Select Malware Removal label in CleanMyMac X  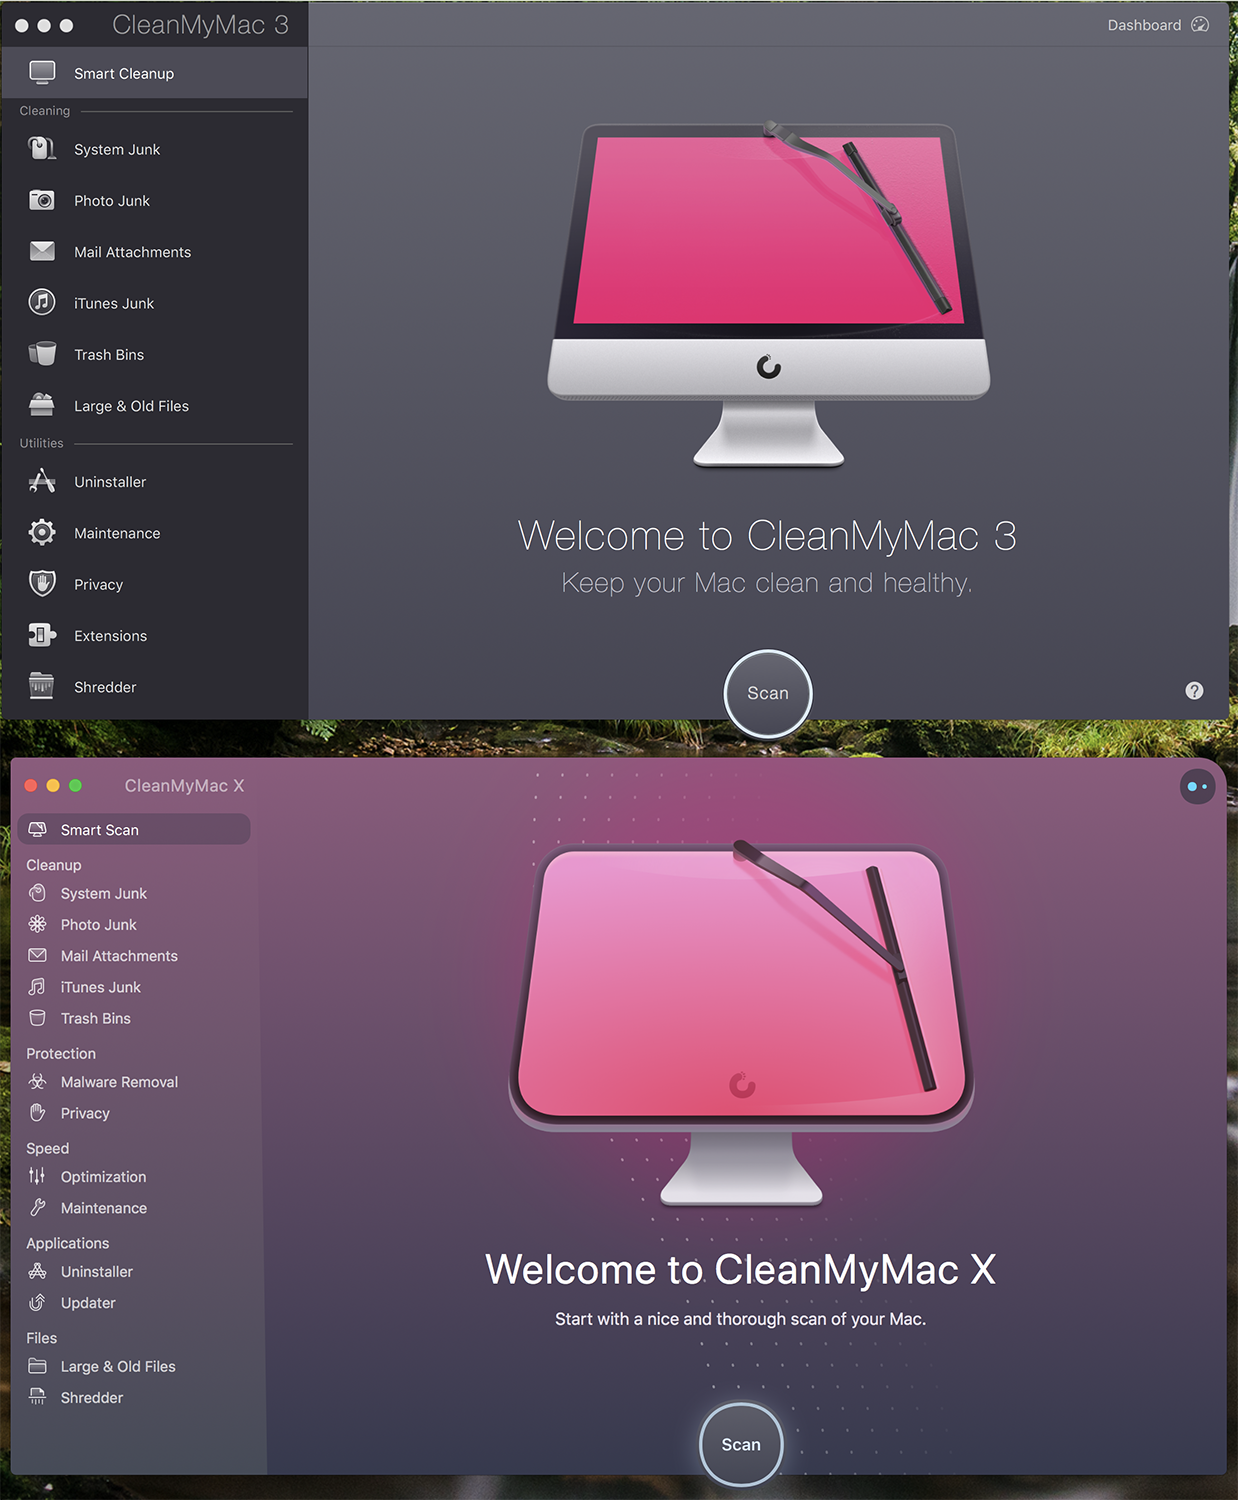(x=119, y=1082)
